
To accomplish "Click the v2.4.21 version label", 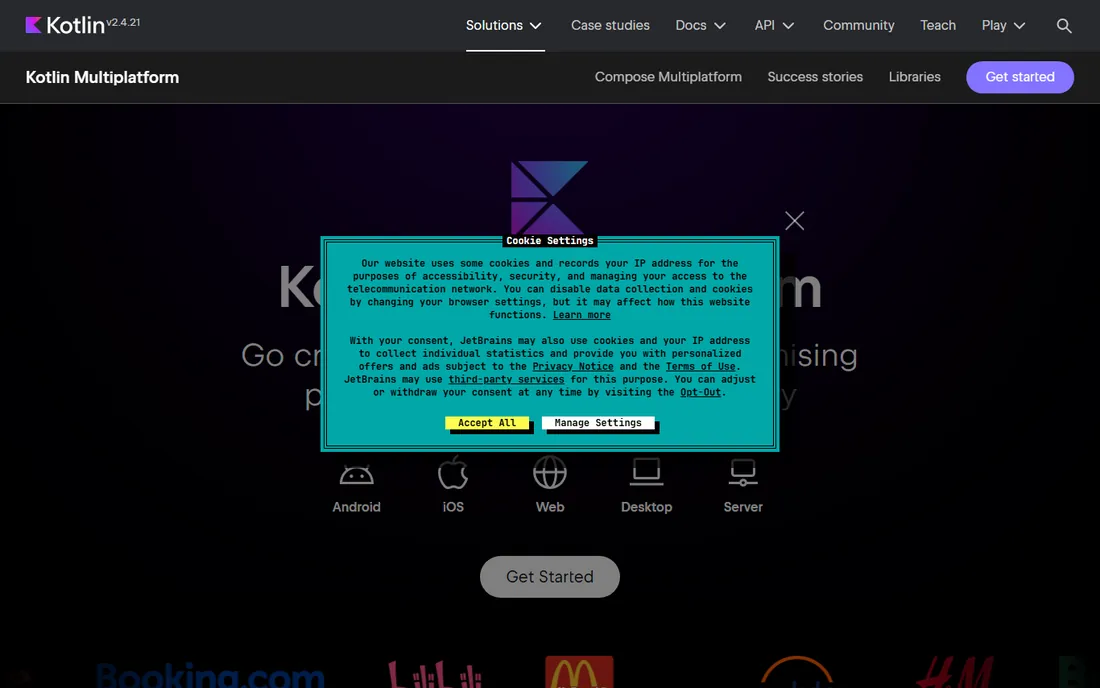I will click(x=123, y=22).
